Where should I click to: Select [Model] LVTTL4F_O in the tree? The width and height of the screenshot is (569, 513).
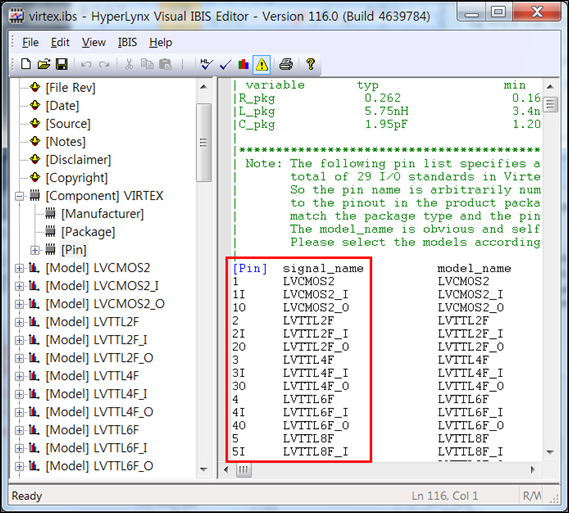point(99,412)
